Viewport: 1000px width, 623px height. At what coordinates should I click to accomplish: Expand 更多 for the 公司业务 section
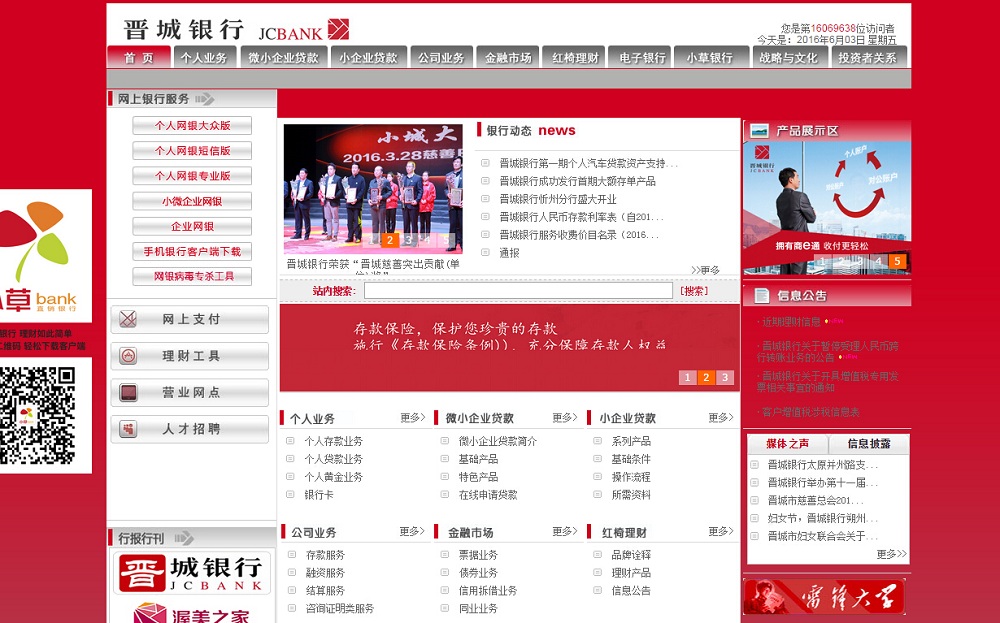pos(413,531)
